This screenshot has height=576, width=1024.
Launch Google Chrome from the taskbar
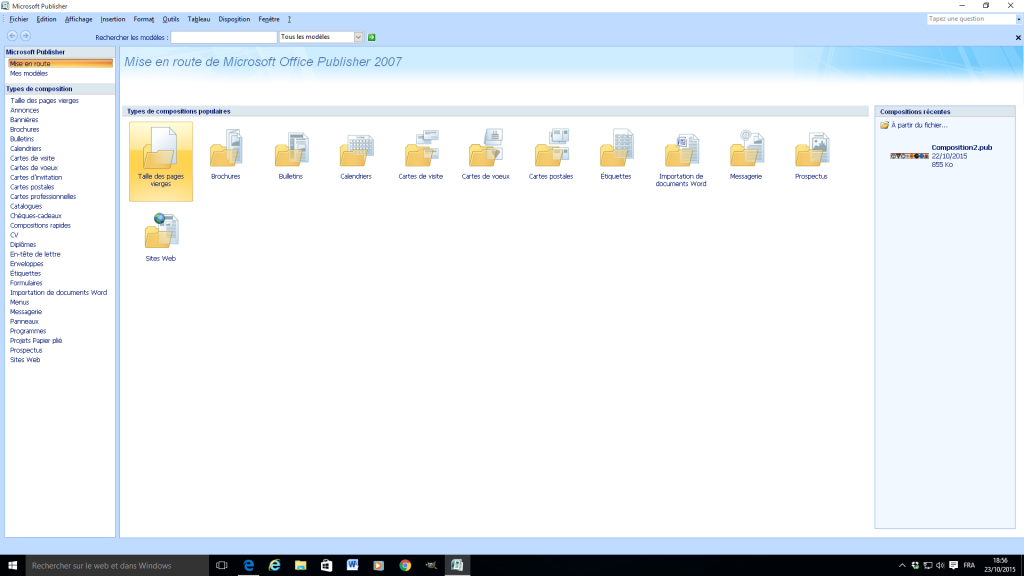click(405, 566)
